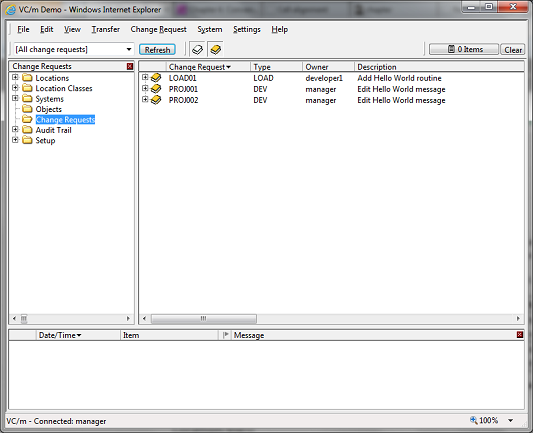Click the LOAD01 yellow book icon

(156, 78)
